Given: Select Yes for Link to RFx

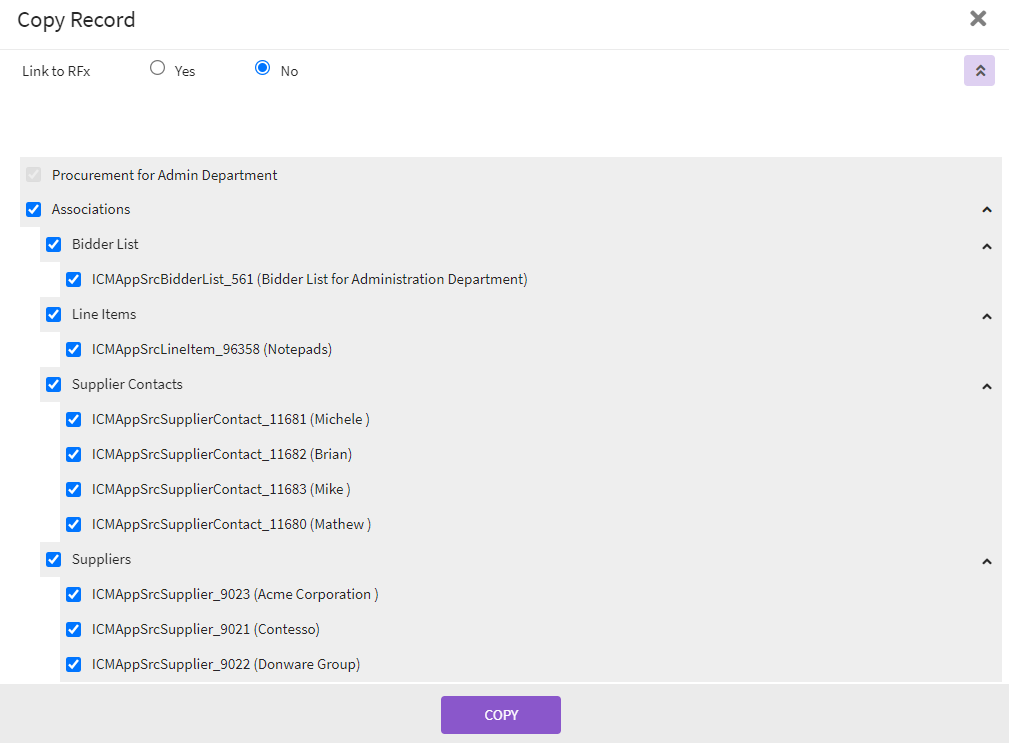Looking at the screenshot, I should tap(157, 69).
